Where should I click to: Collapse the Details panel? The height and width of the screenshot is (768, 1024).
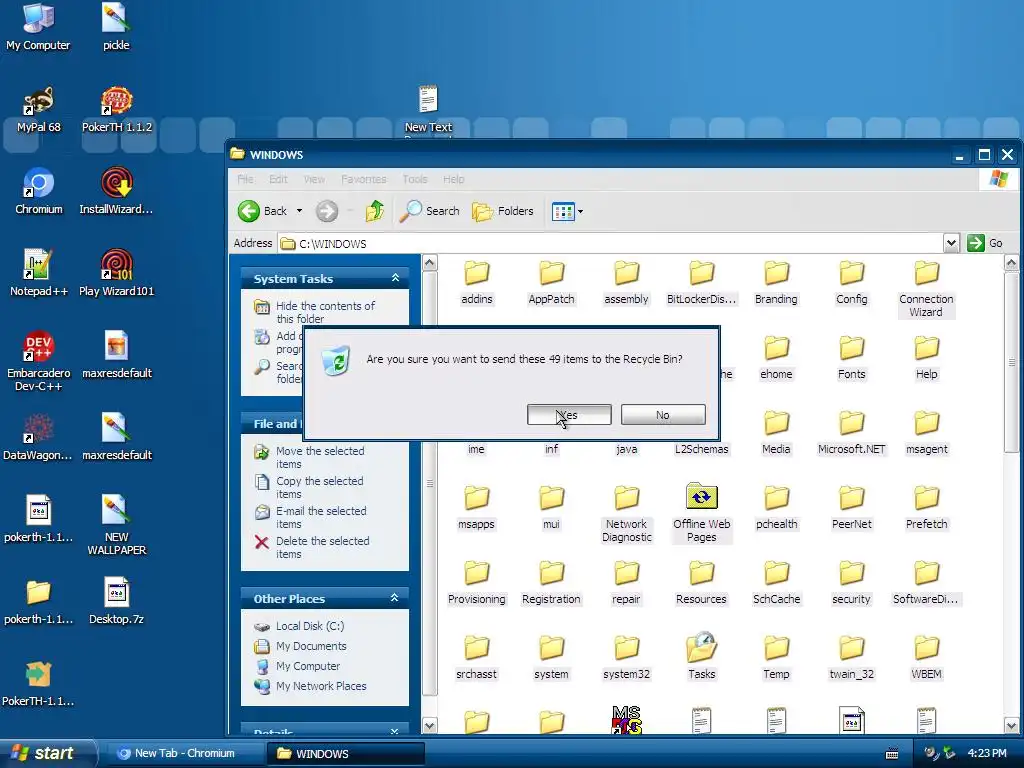coord(394,732)
